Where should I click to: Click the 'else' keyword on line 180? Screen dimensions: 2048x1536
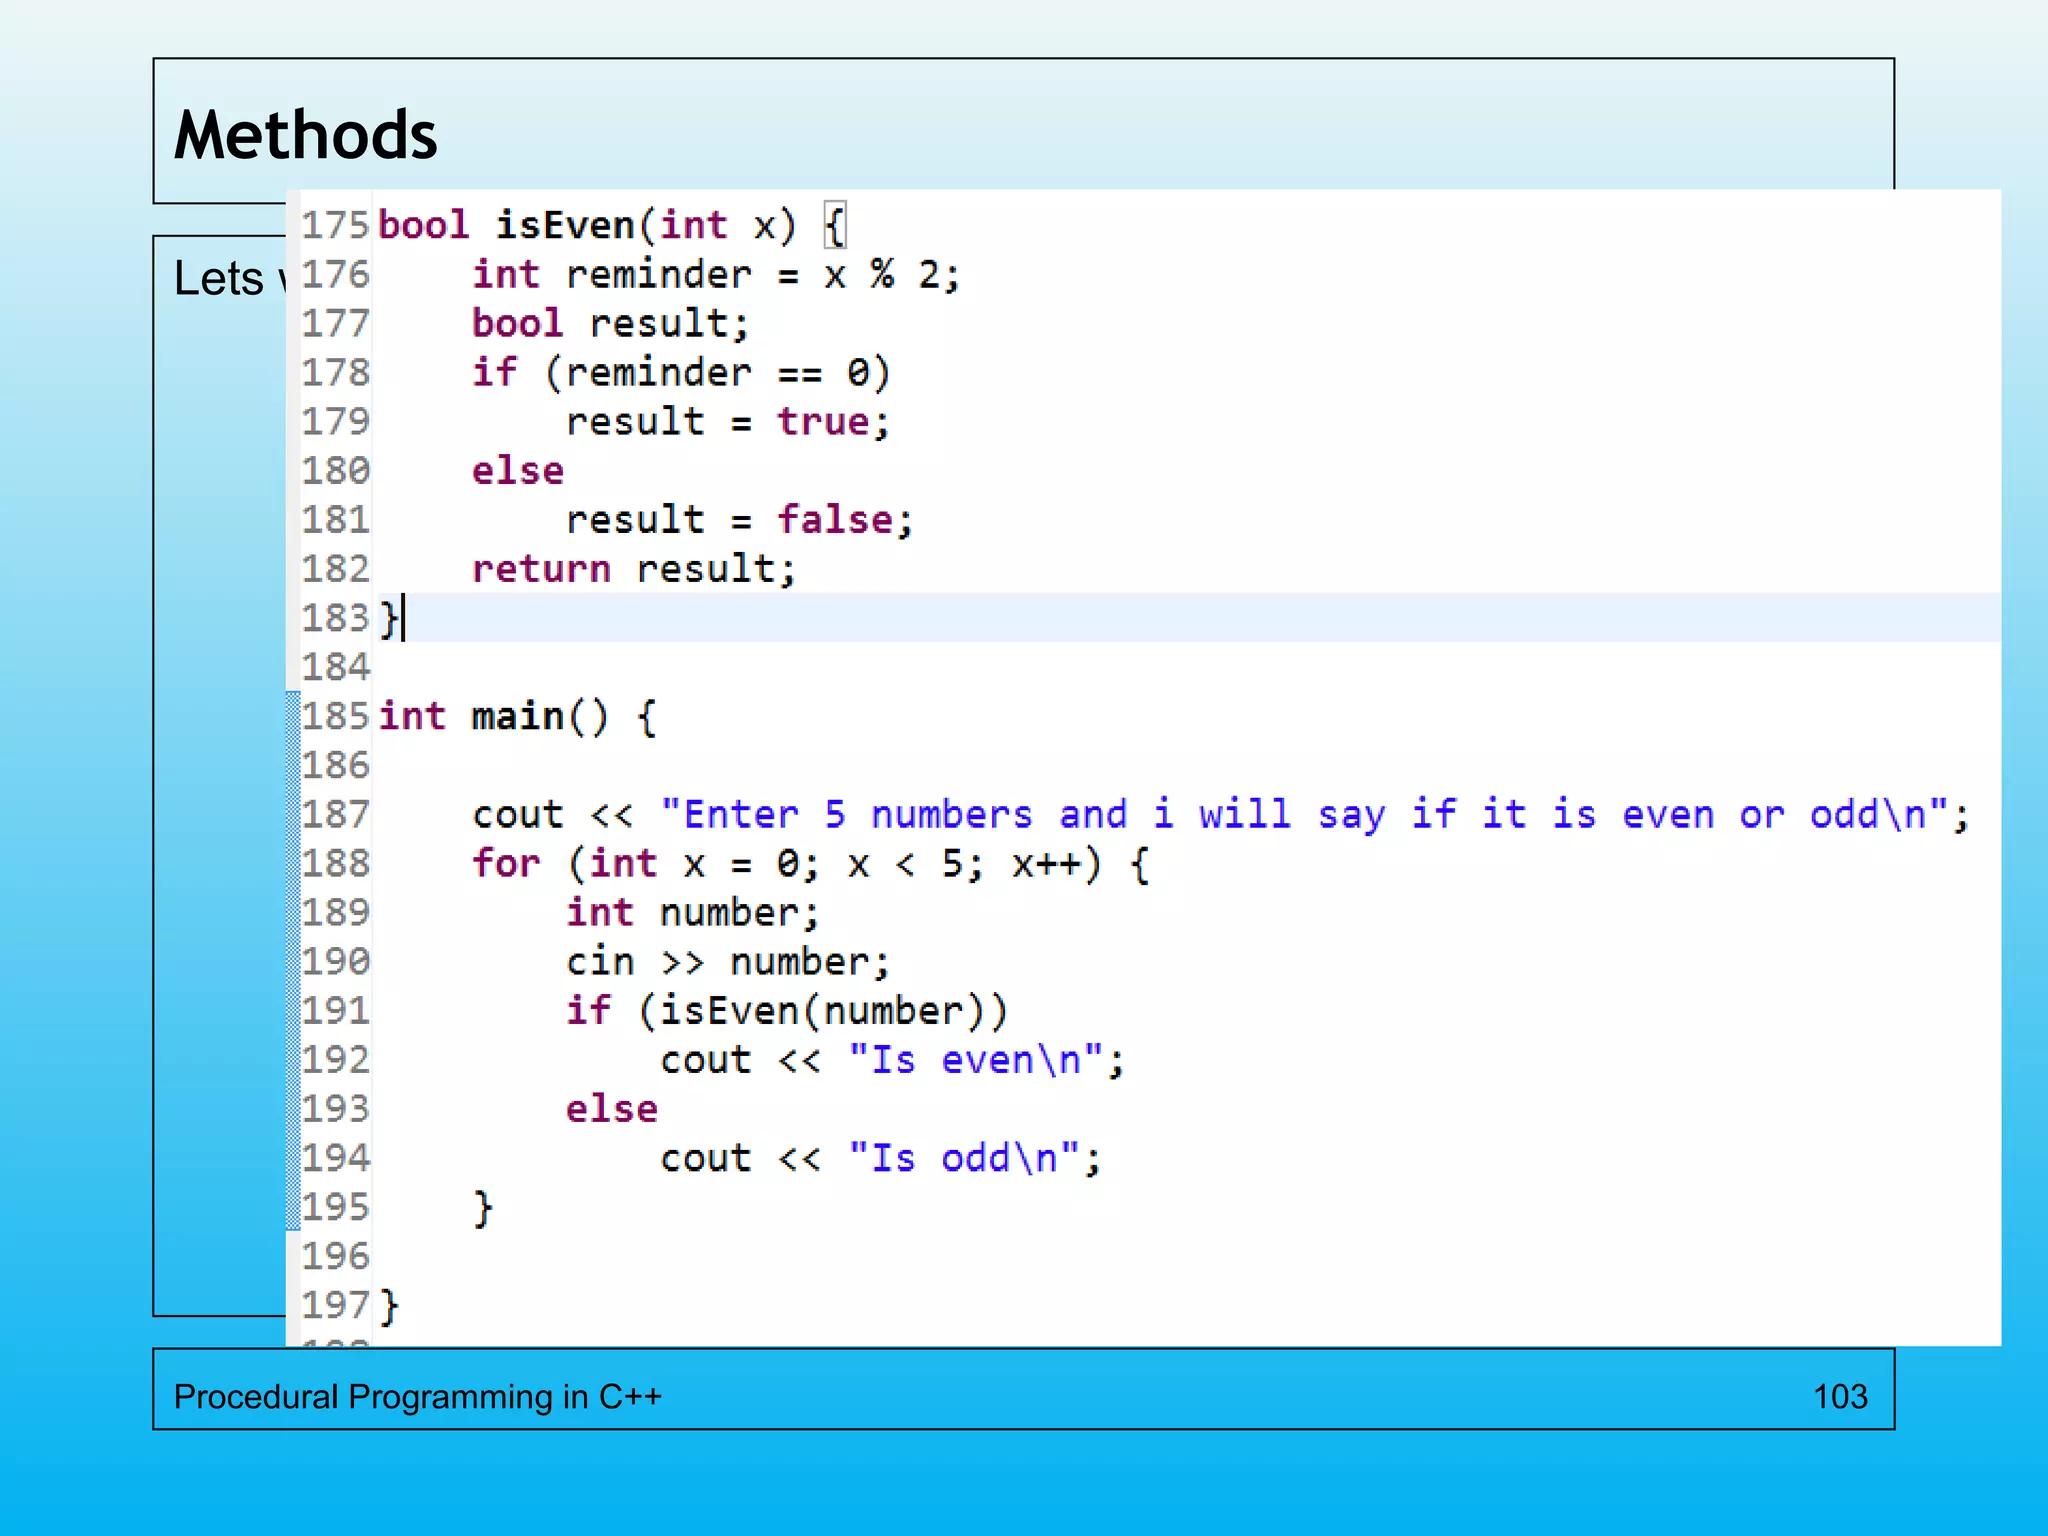pyautogui.click(x=518, y=470)
